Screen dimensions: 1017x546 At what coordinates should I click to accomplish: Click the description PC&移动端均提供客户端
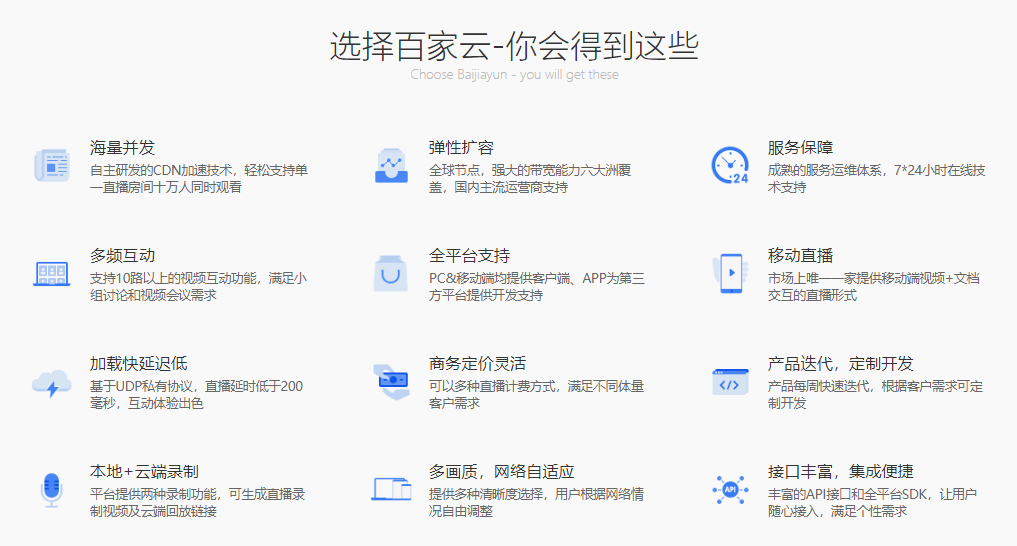coord(537,287)
